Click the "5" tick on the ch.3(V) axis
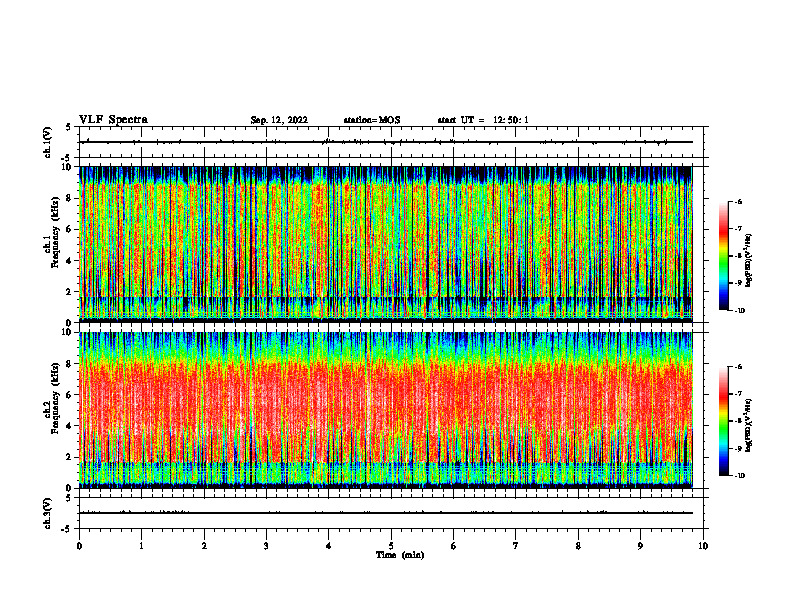This screenshot has width=792, height=612. pyautogui.click(x=69, y=498)
